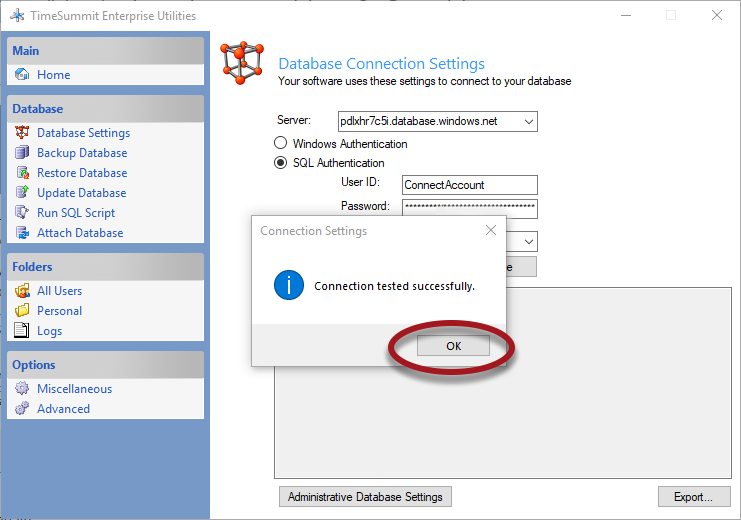The image size is (741, 520).
Task: Select Windows Authentication radio button
Action: pyautogui.click(x=280, y=143)
